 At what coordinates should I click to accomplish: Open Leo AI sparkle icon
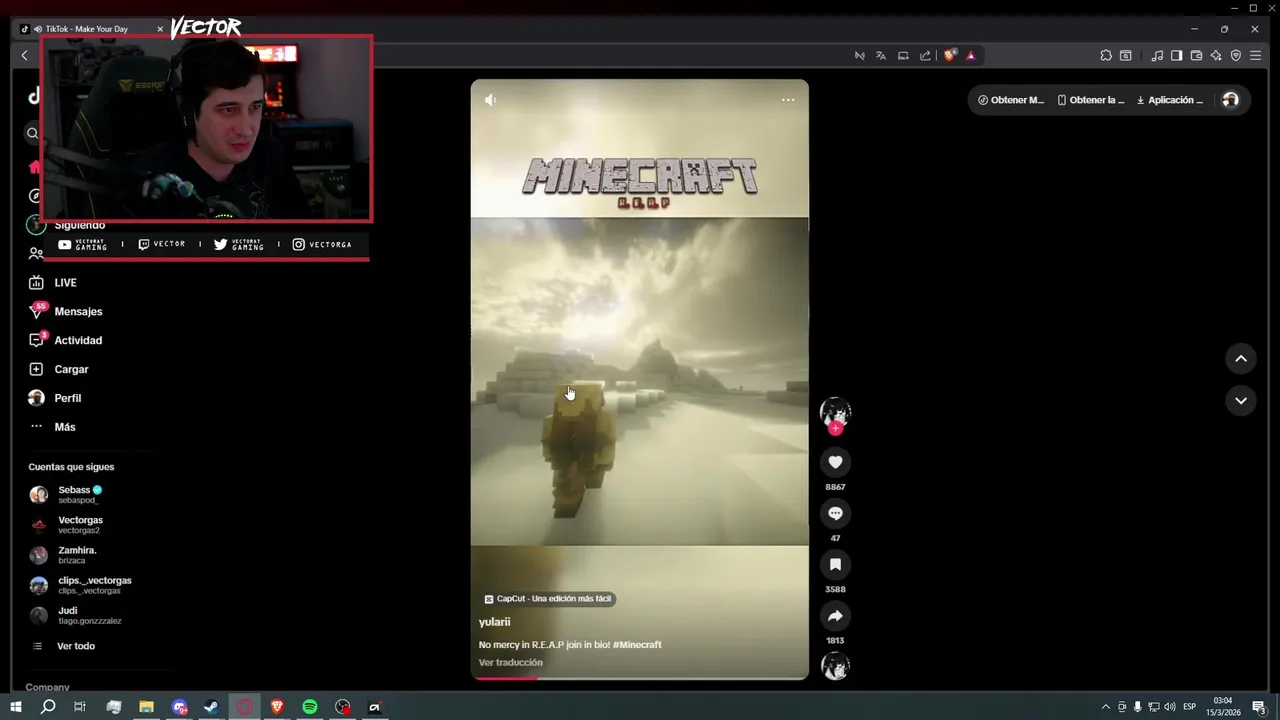click(1216, 56)
